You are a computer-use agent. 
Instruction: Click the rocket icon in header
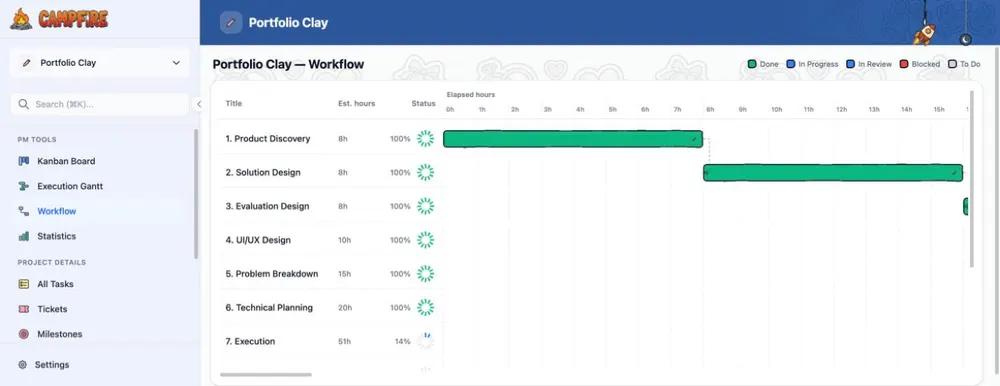tap(923, 35)
